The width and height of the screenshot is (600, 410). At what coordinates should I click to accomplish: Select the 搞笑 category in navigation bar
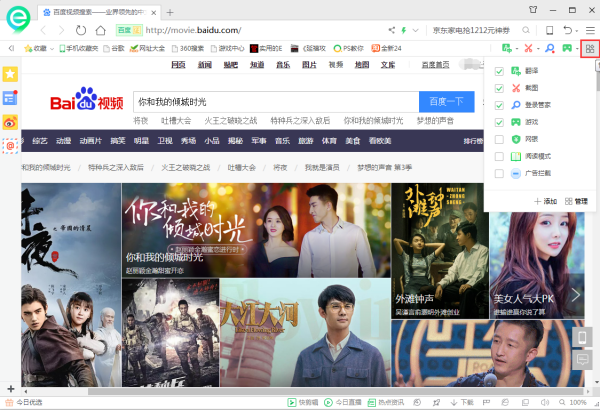tap(118, 141)
